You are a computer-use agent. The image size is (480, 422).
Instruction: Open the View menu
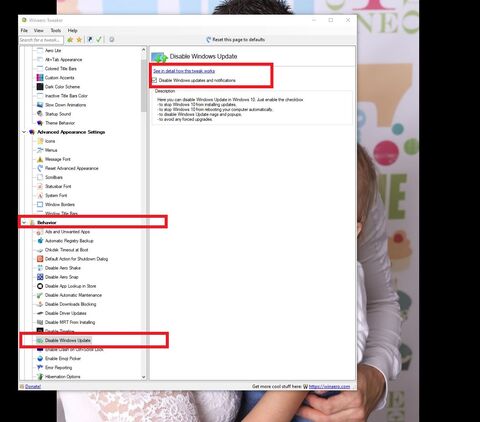point(39,30)
